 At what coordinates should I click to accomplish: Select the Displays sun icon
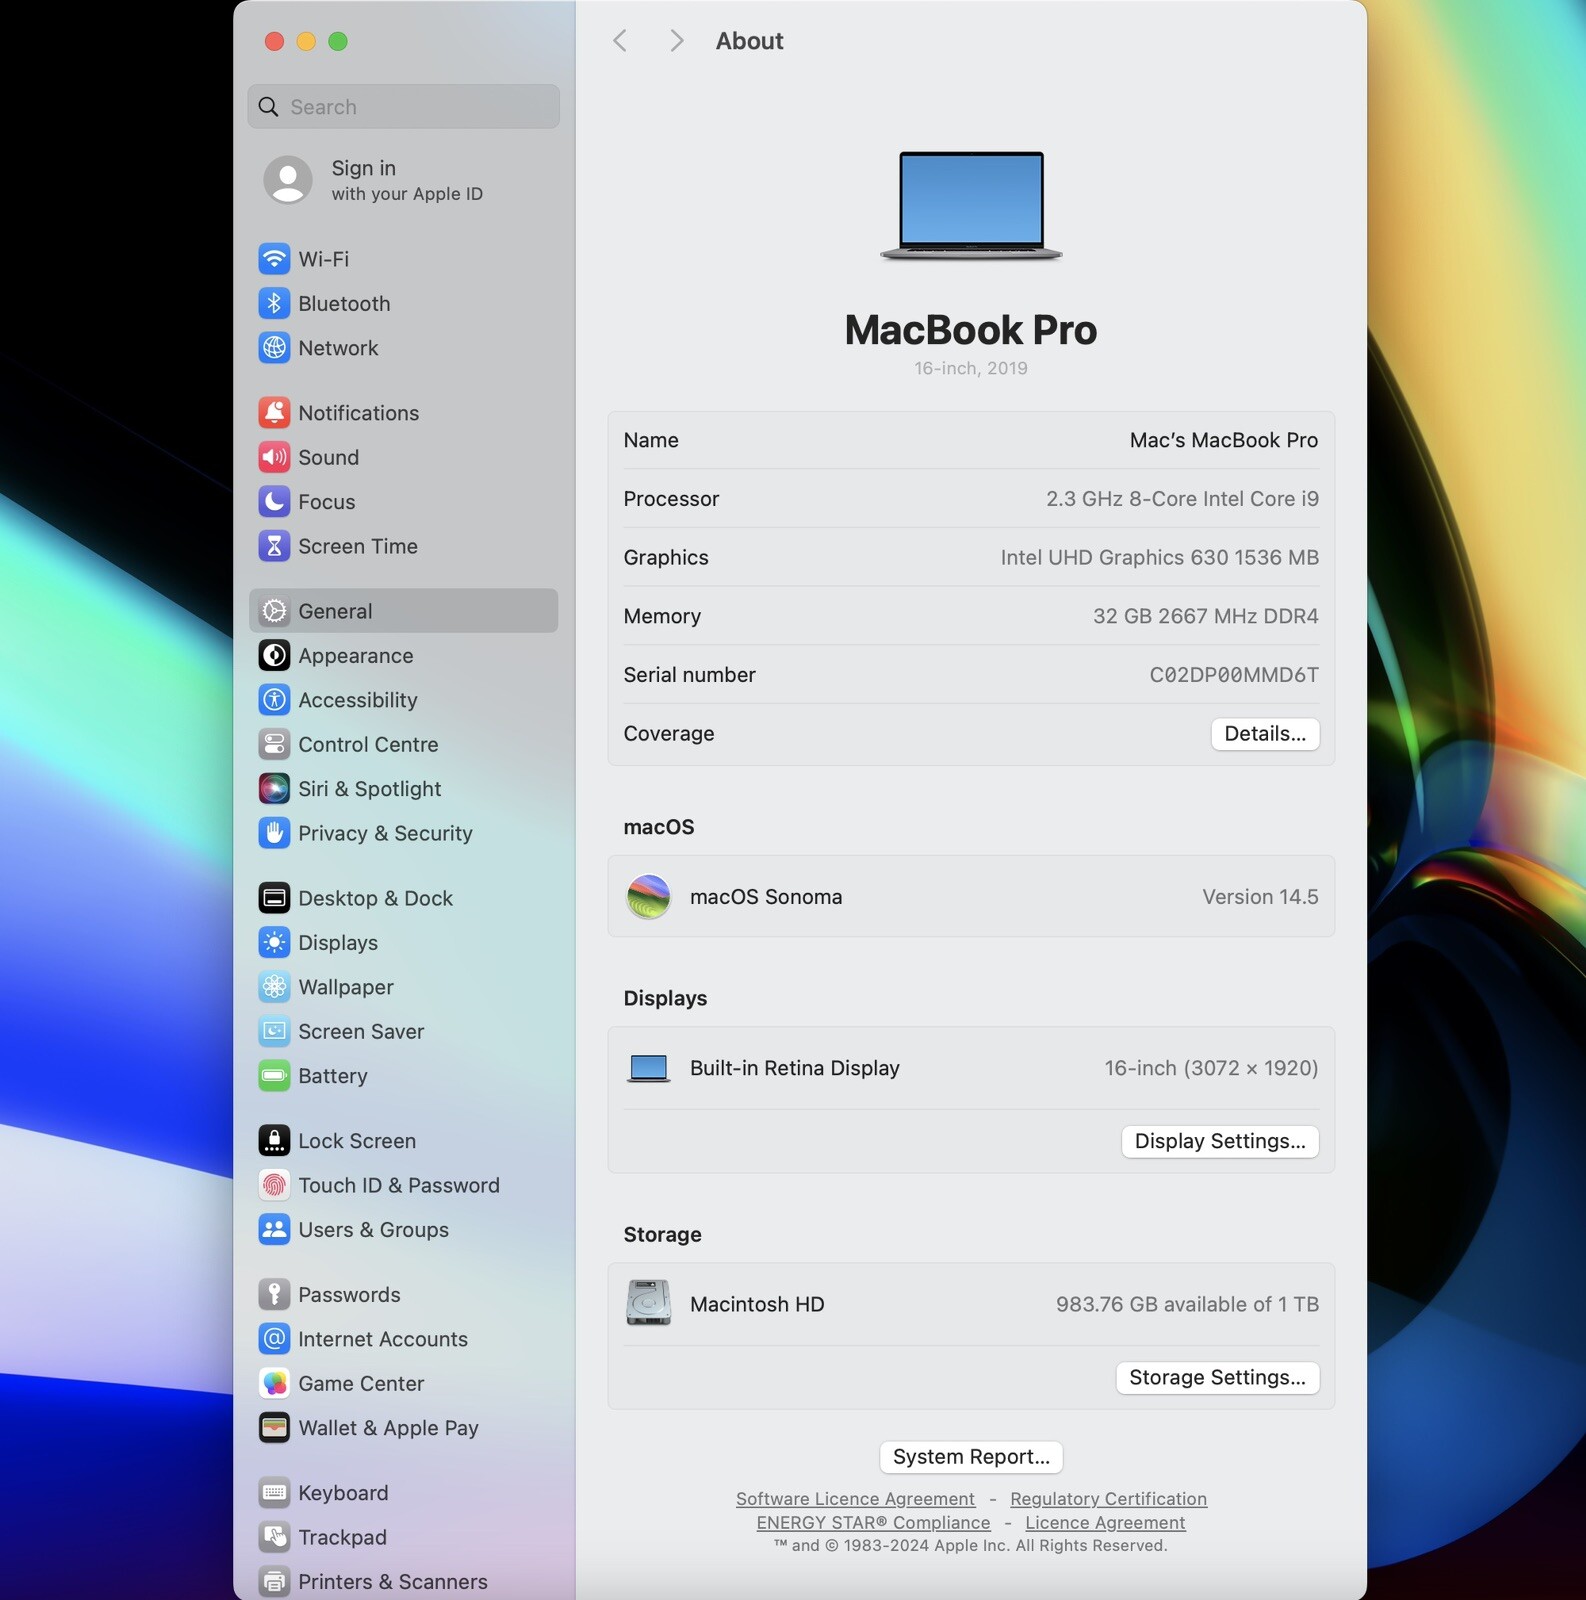tap(274, 943)
